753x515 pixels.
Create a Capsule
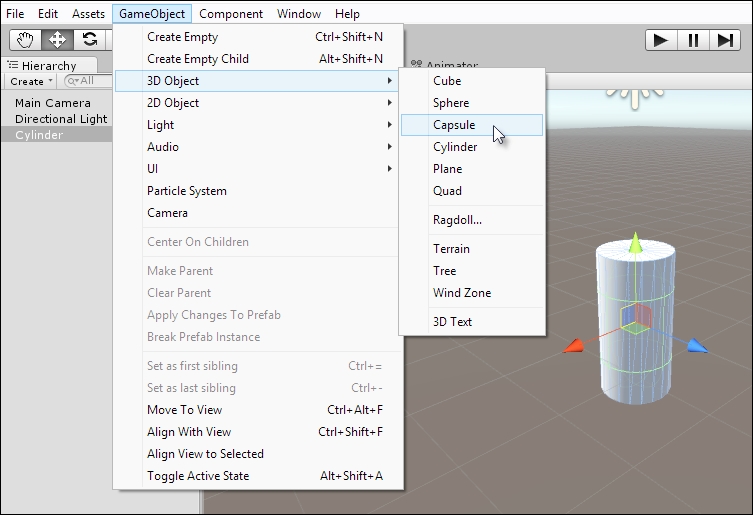click(472, 125)
